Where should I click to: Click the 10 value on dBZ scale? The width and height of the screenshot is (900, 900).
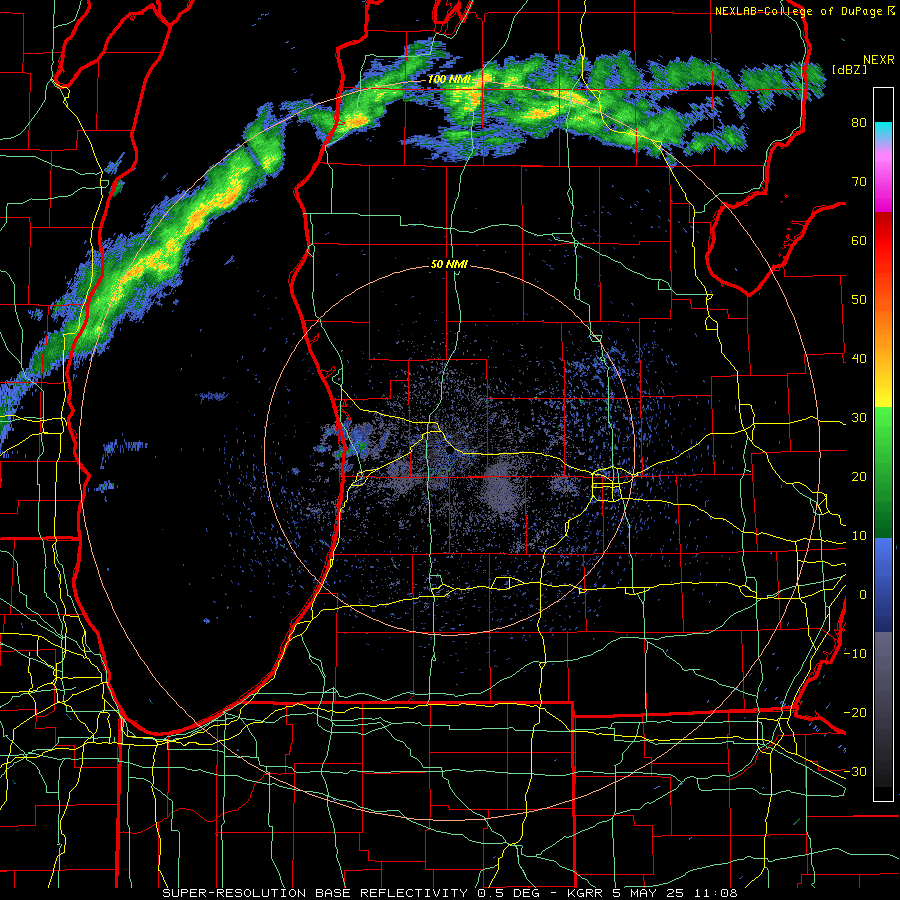pyautogui.click(x=859, y=536)
